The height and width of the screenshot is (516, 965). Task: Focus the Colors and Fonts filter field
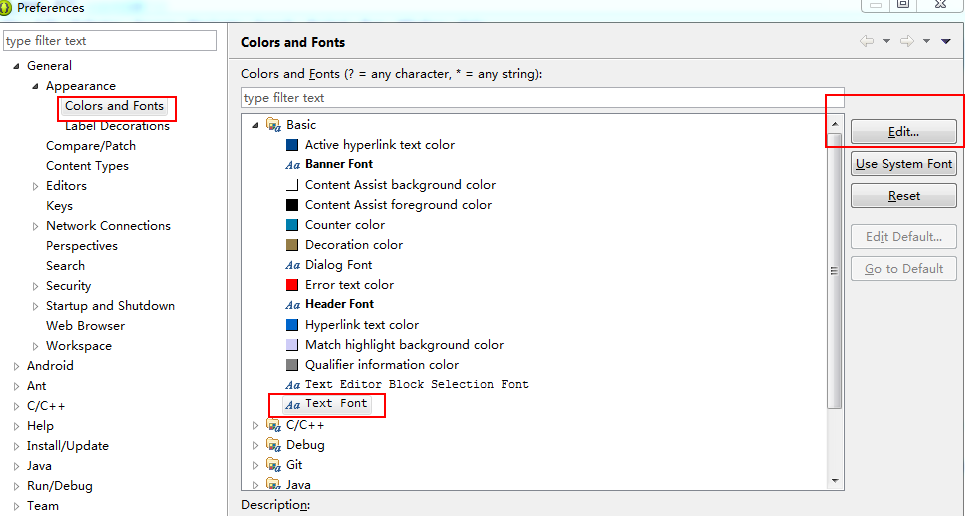(543, 98)
